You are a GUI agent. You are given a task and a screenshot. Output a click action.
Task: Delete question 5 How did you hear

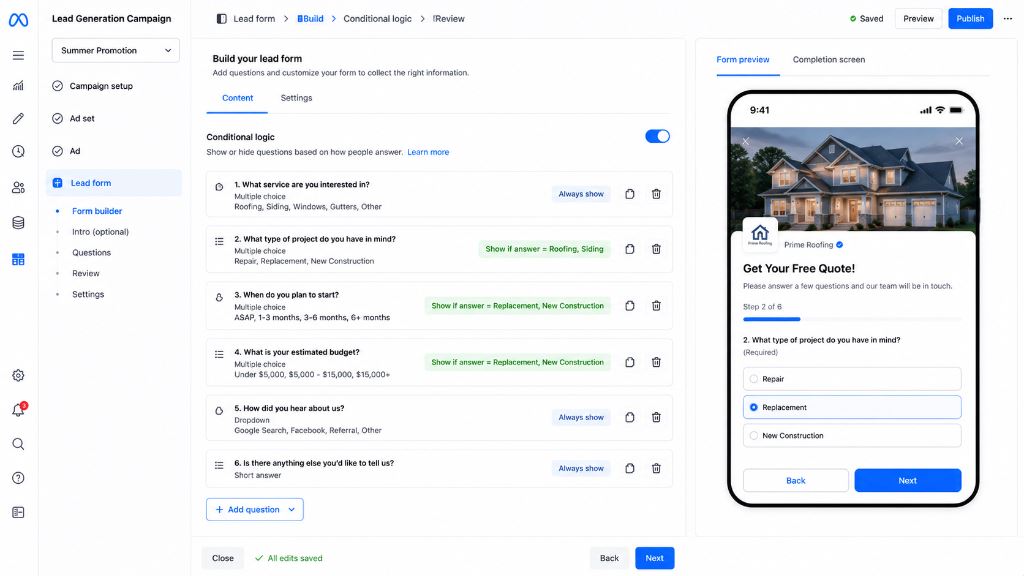[656, 417]
